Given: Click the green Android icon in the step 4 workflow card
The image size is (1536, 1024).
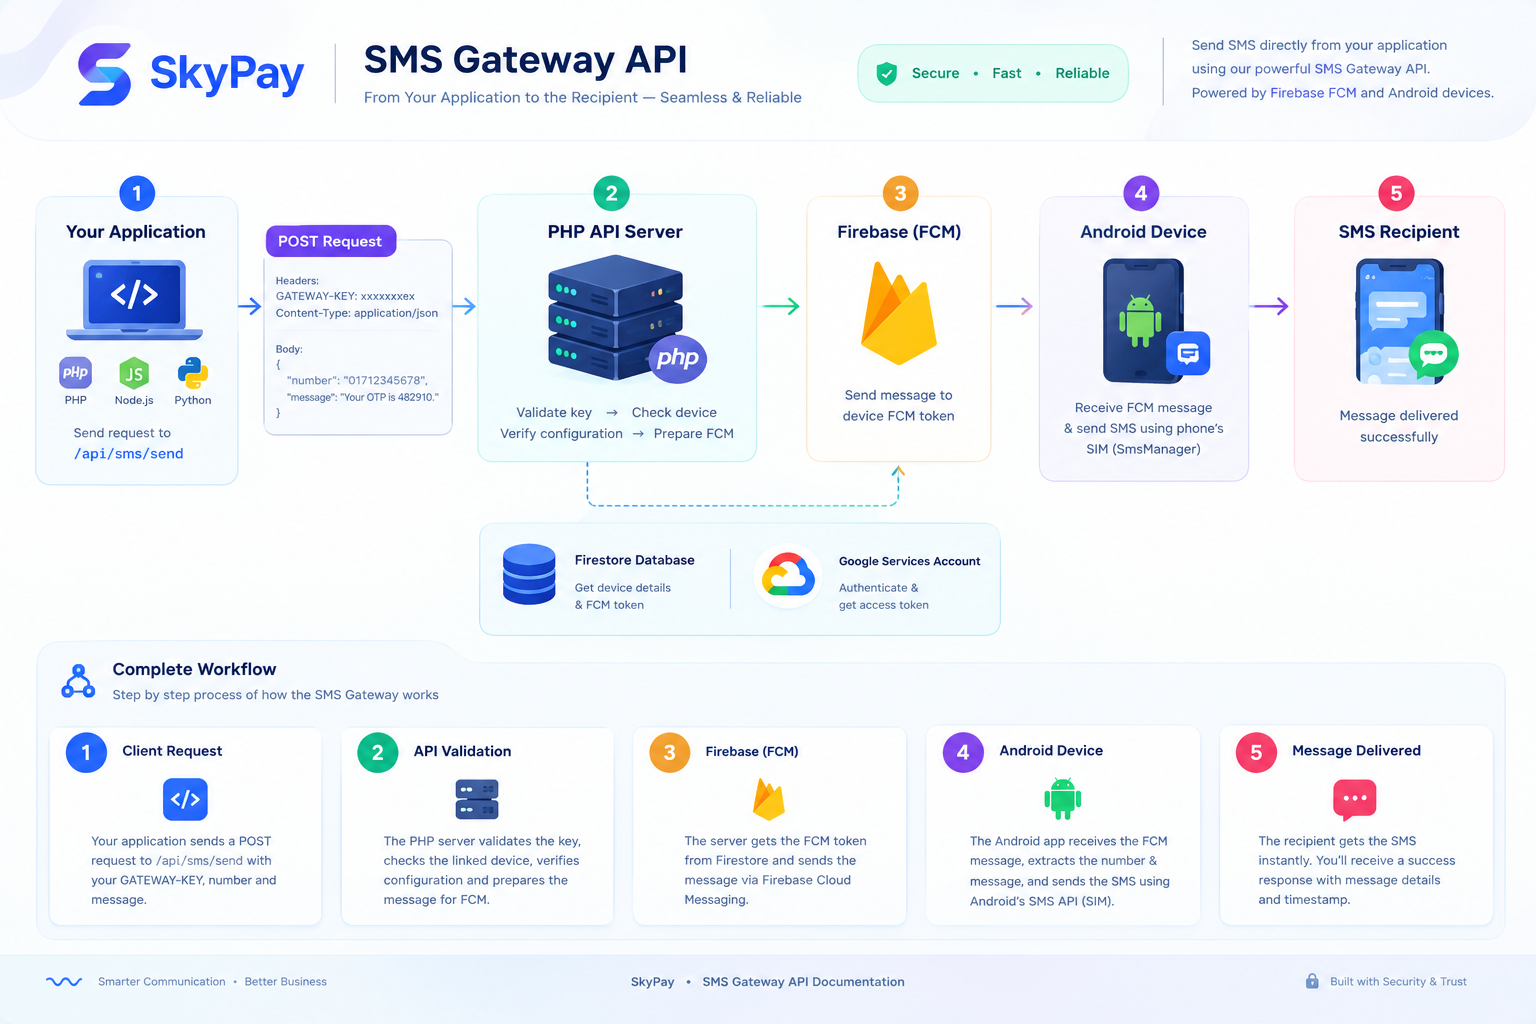Looking at the screenshot, I should 1062,798.
